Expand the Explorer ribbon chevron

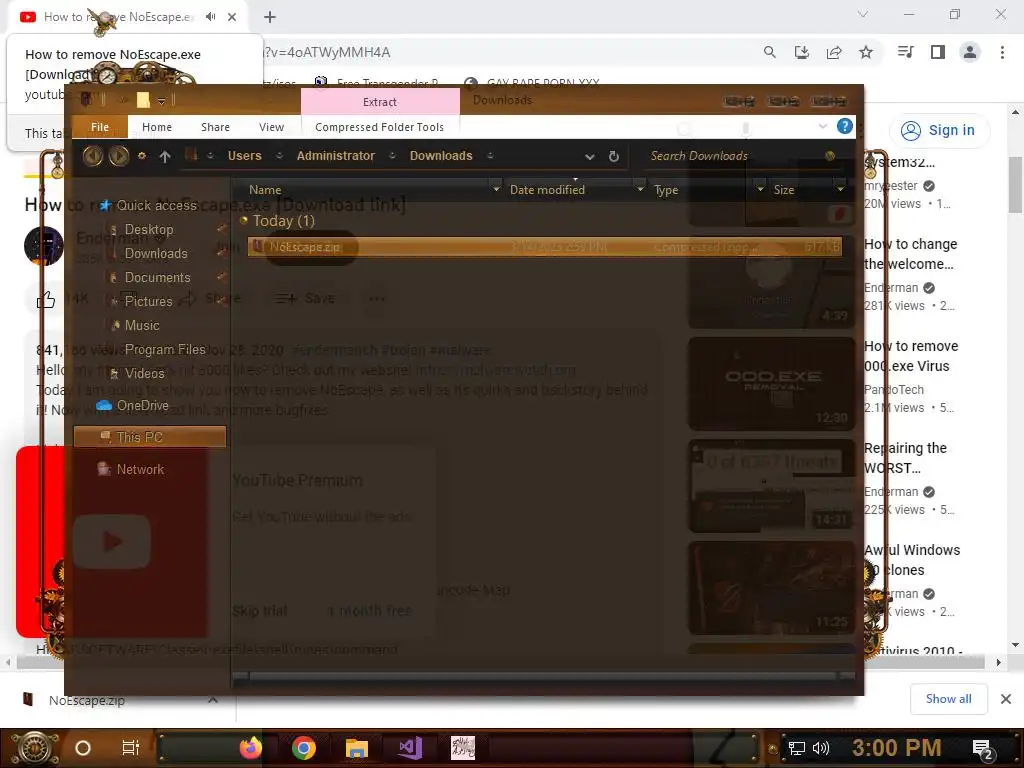coord(823,126)
